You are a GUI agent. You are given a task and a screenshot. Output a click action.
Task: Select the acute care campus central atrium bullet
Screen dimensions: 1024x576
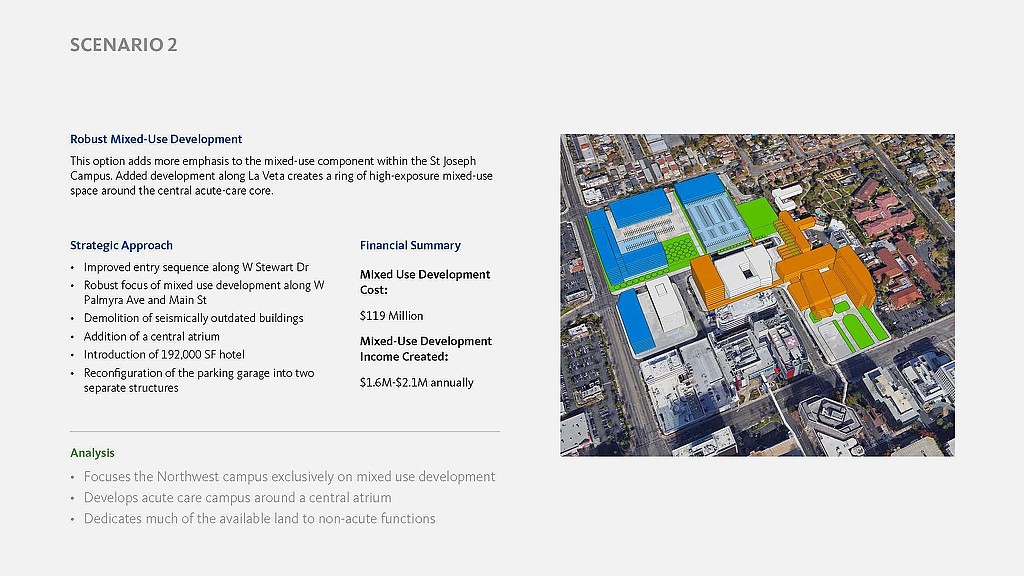click(237, 497)
